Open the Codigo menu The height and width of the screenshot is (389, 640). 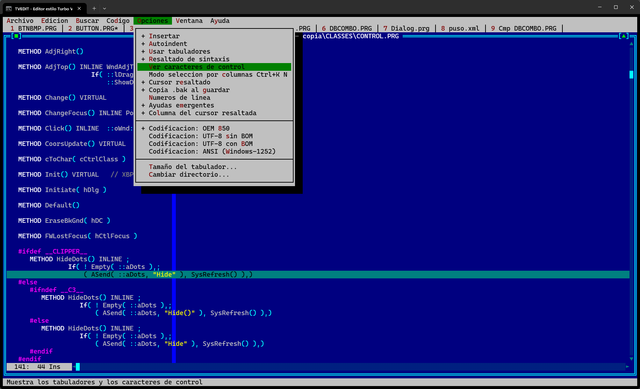click(118, 21)
